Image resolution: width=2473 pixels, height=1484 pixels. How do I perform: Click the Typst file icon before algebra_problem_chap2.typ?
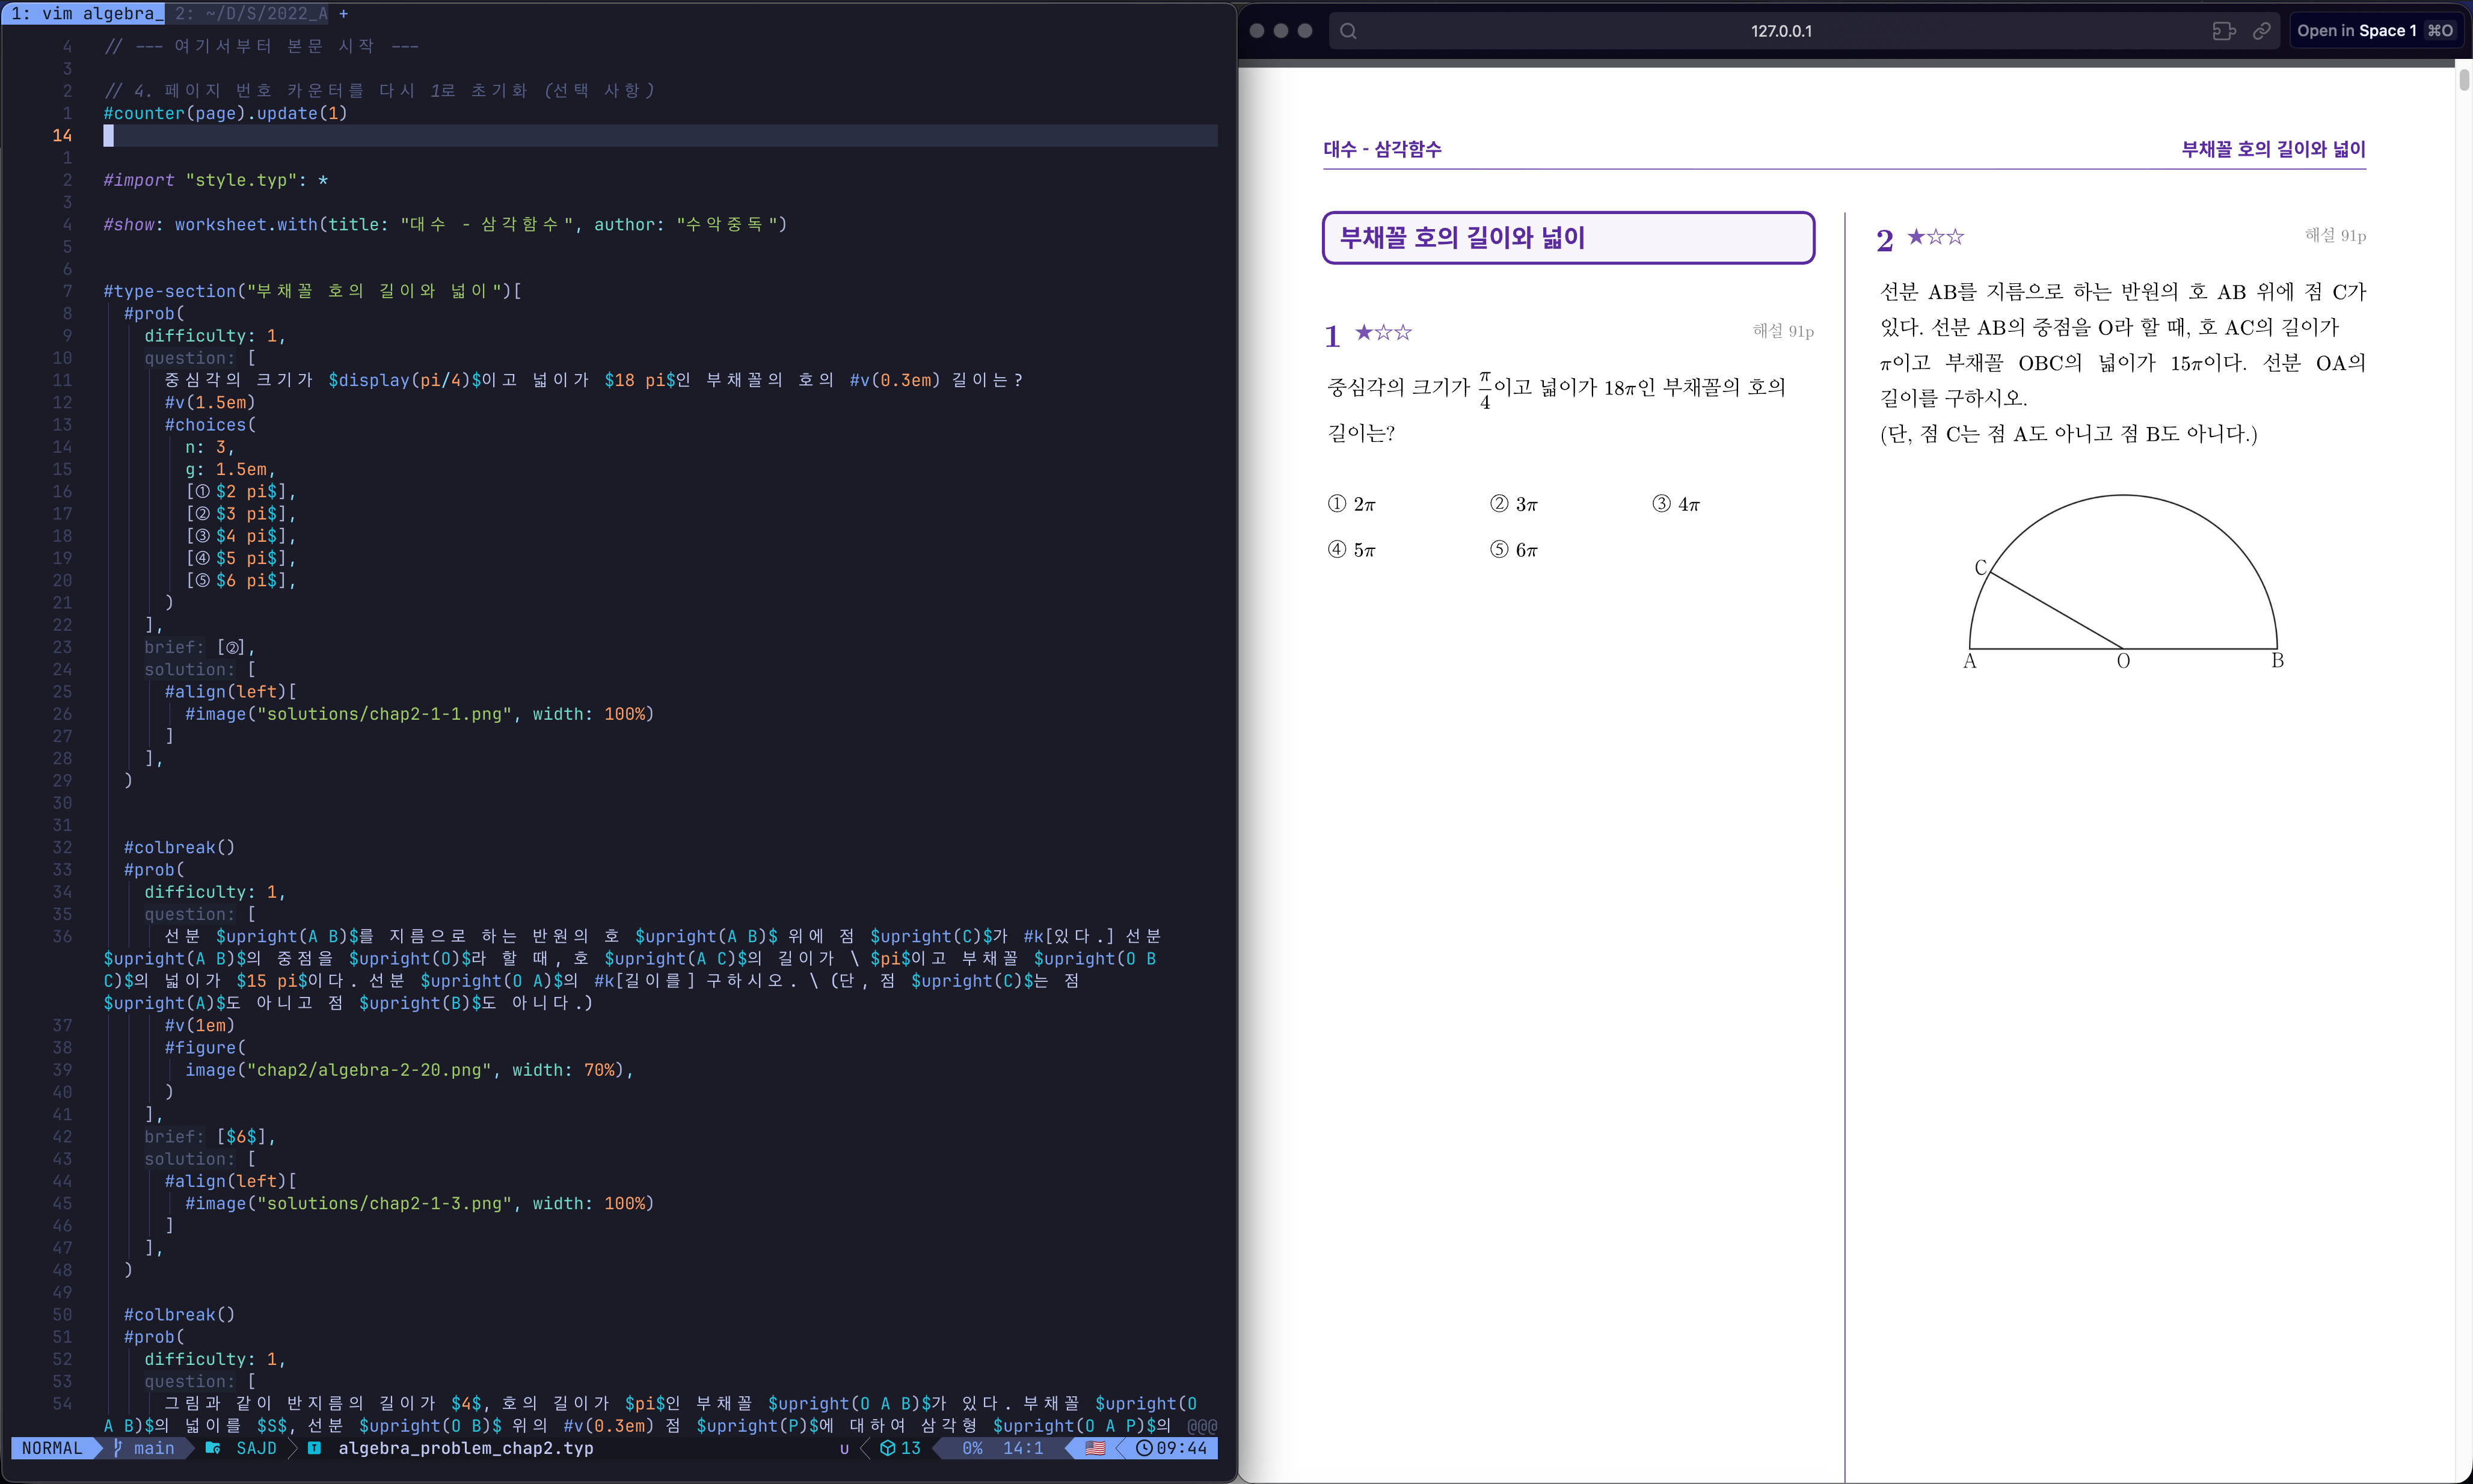coord(314,1448)
